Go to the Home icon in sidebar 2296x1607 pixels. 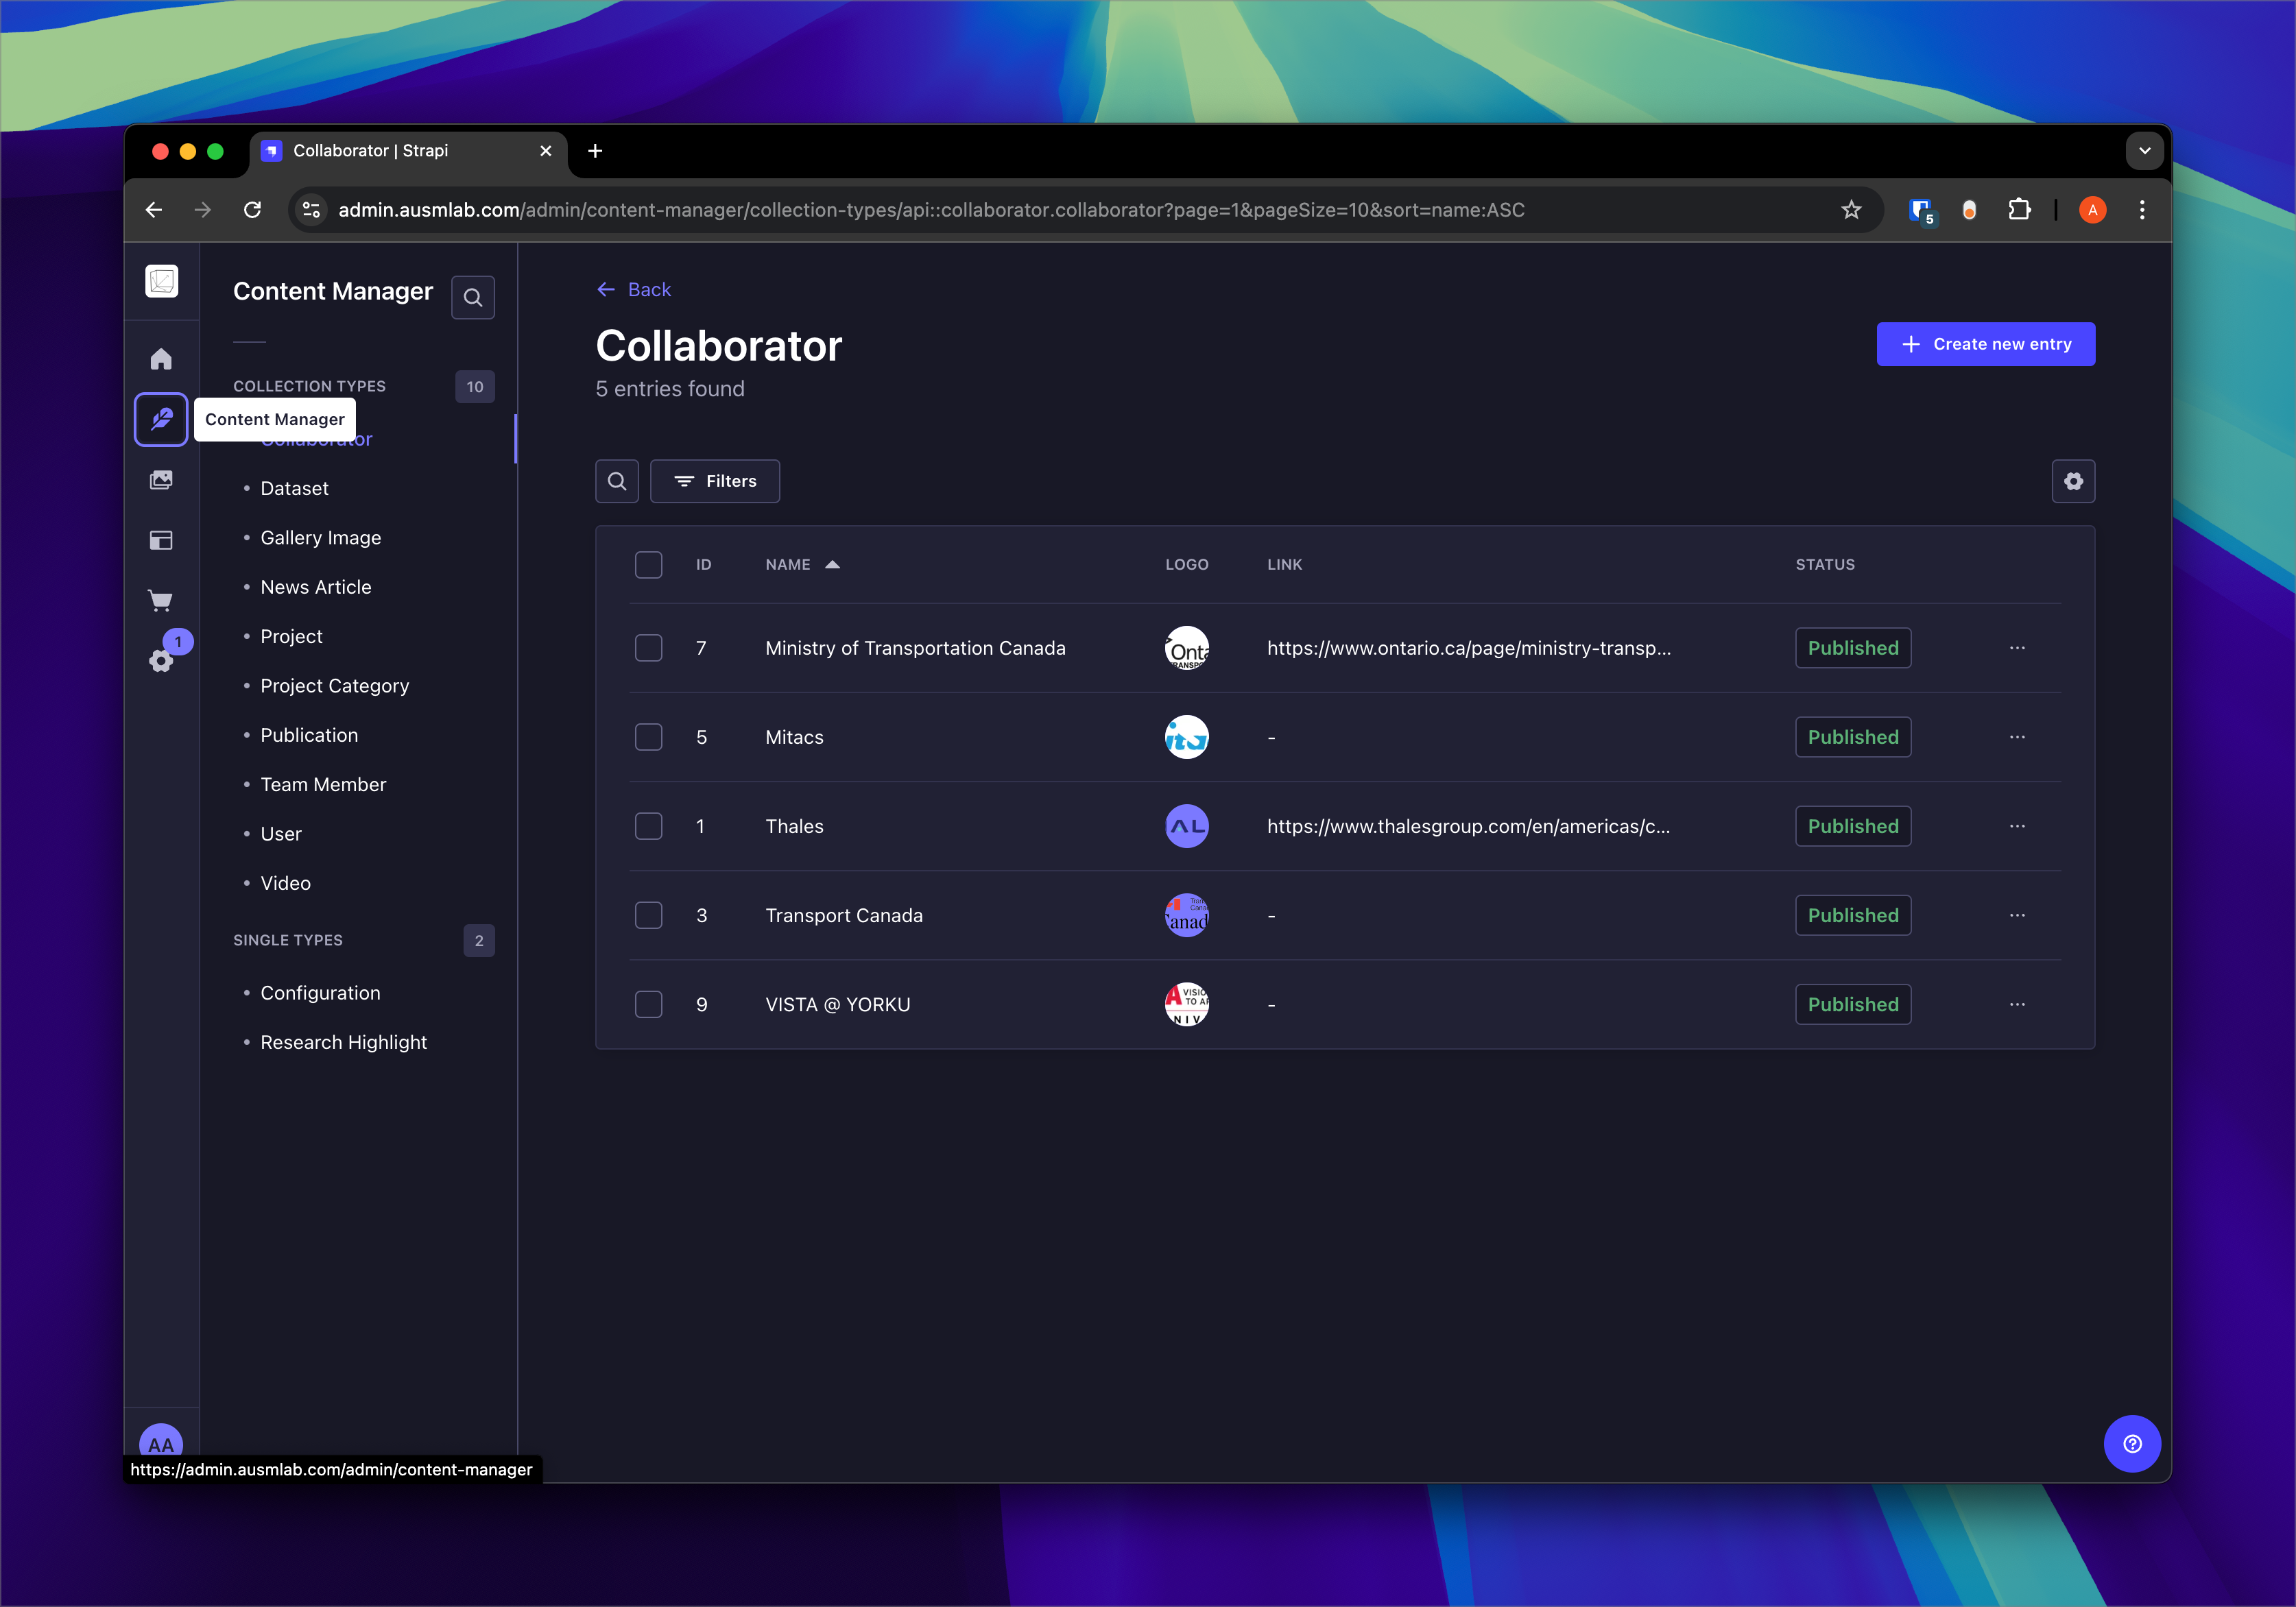pos(161,359)
